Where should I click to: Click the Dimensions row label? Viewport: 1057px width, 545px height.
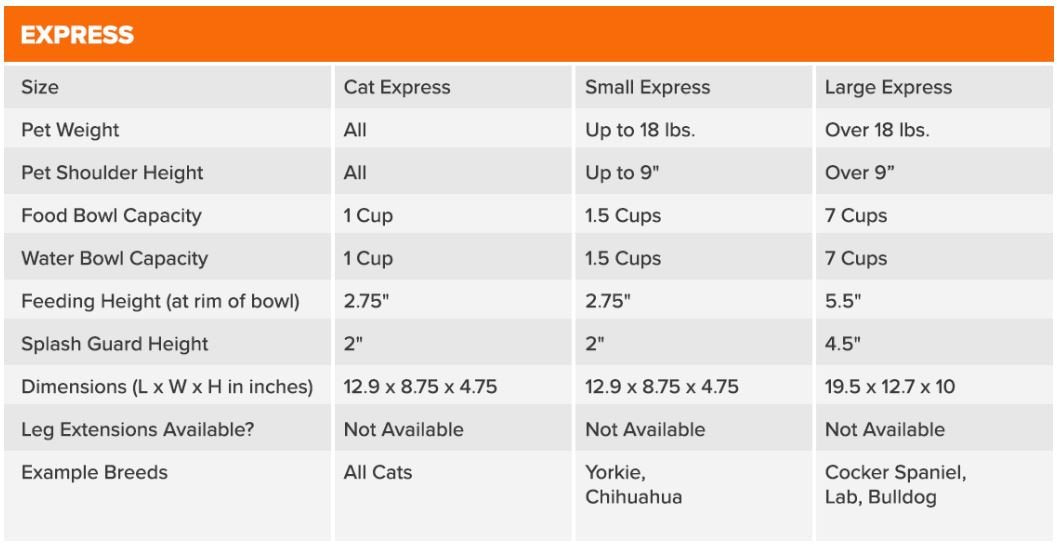tap(167, 387)
